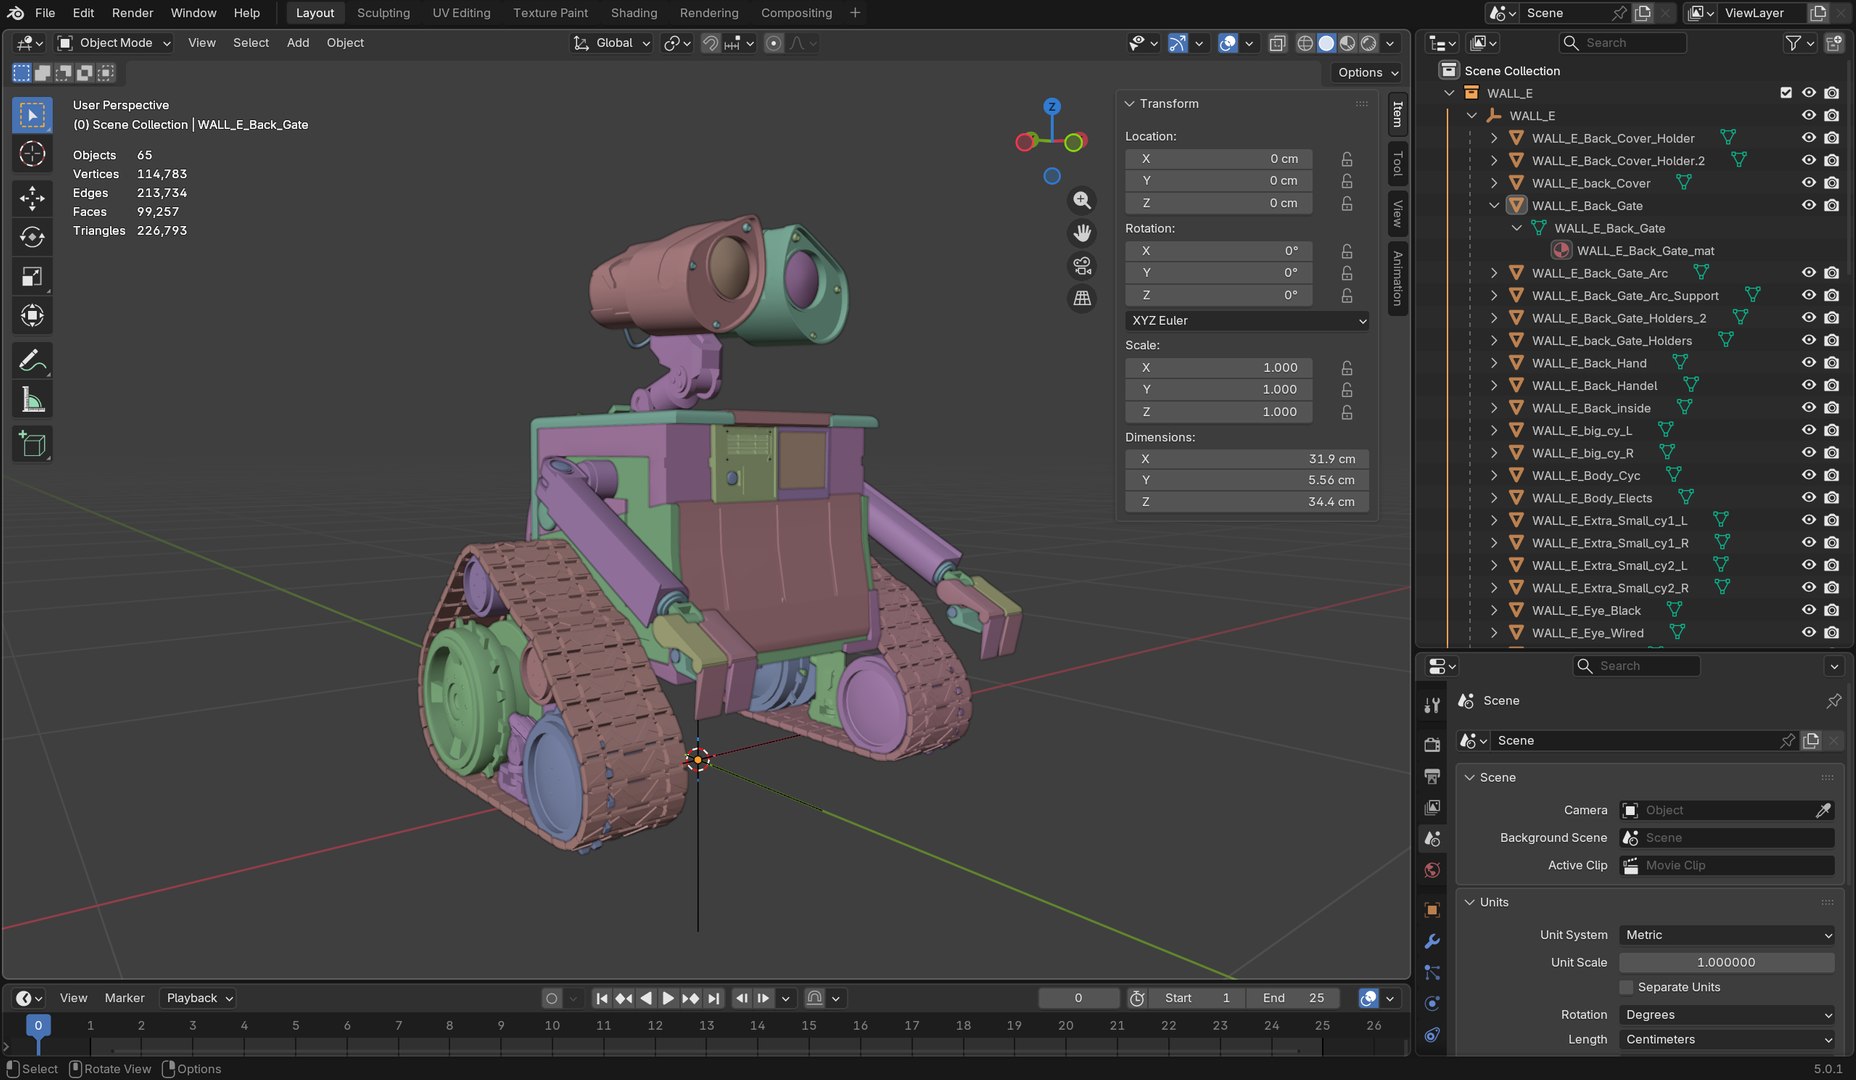This screenshot has height=1080, width=1856.
Task: Open the Length Centimeters dropdown
Action: click(1727, 1039)
